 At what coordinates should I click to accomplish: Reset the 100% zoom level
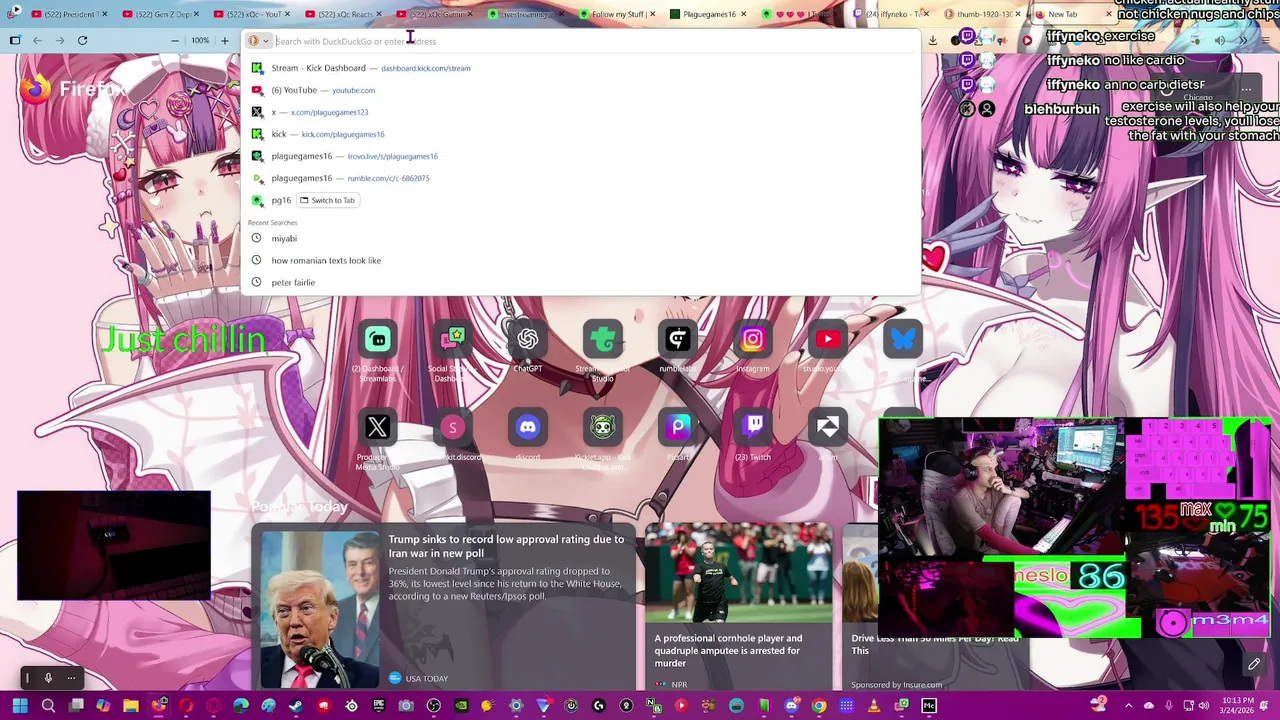[x=200, y=41]
